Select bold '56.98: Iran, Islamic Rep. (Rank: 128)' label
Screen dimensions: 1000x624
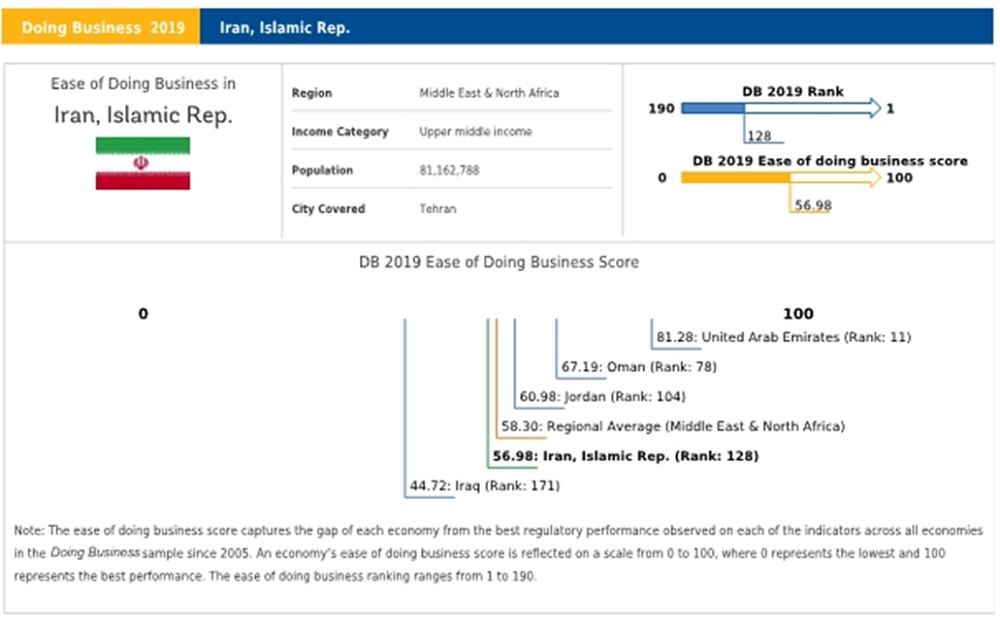(626, 456)
